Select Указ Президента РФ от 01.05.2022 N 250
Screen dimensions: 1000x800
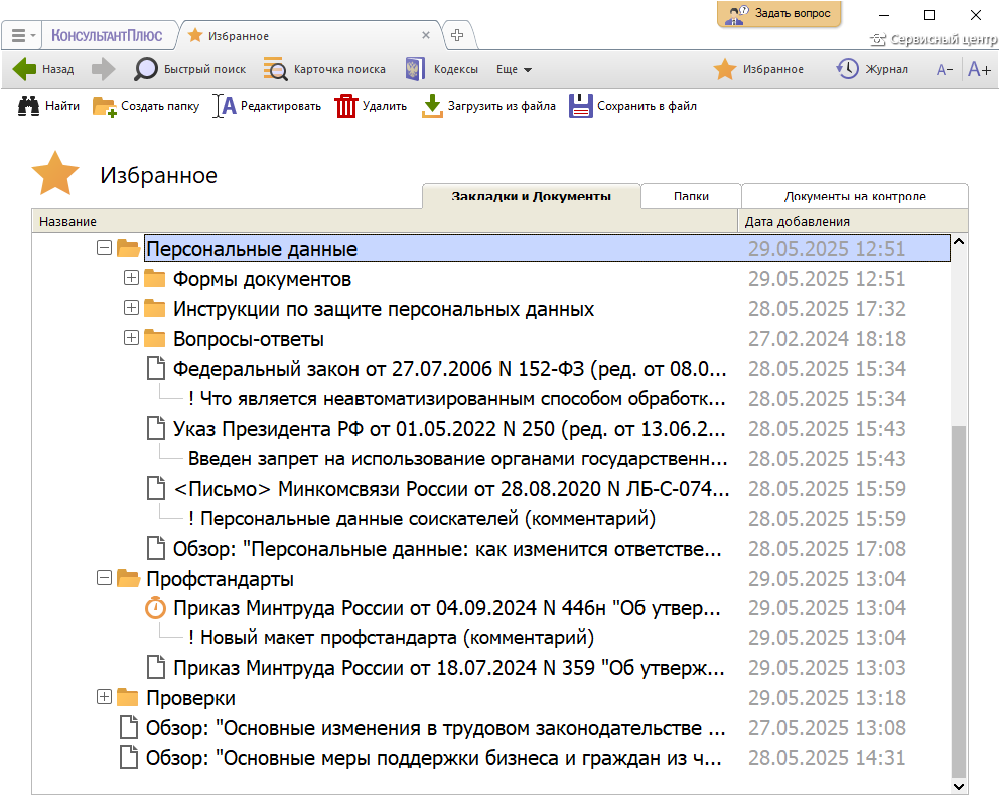(450, 429)
